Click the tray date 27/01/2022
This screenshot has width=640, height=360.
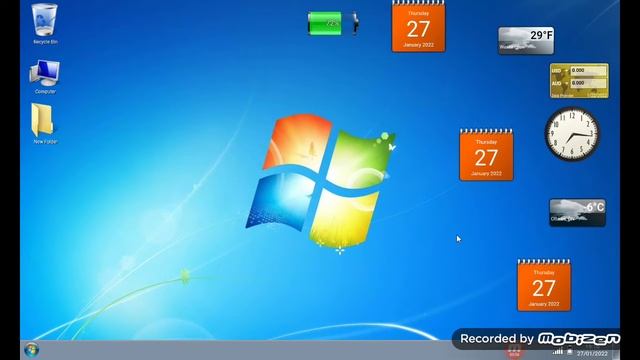coord(592,354)
